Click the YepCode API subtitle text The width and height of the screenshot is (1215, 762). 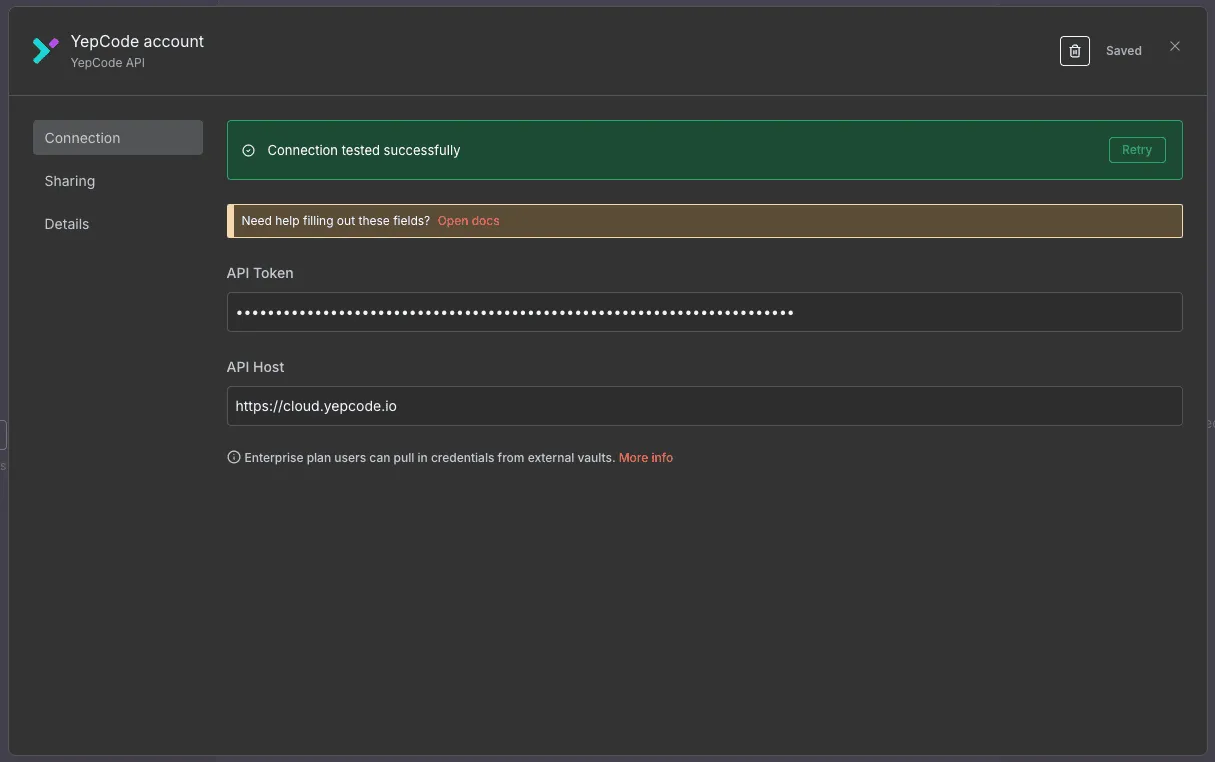pos(107,63)
